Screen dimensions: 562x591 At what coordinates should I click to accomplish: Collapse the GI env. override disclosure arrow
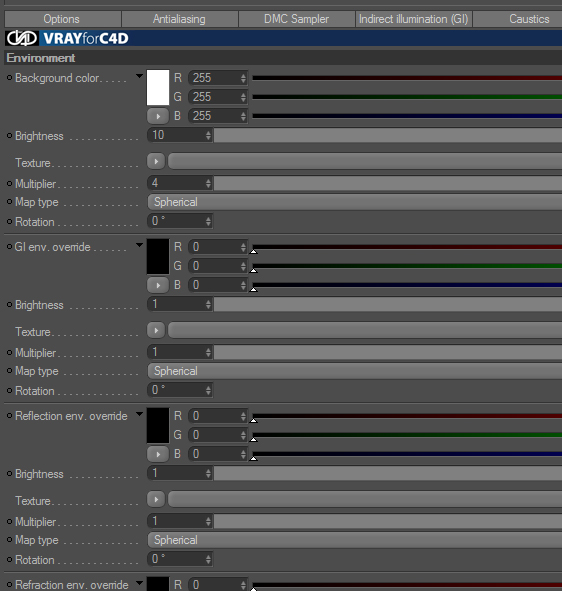pos(139,245)
